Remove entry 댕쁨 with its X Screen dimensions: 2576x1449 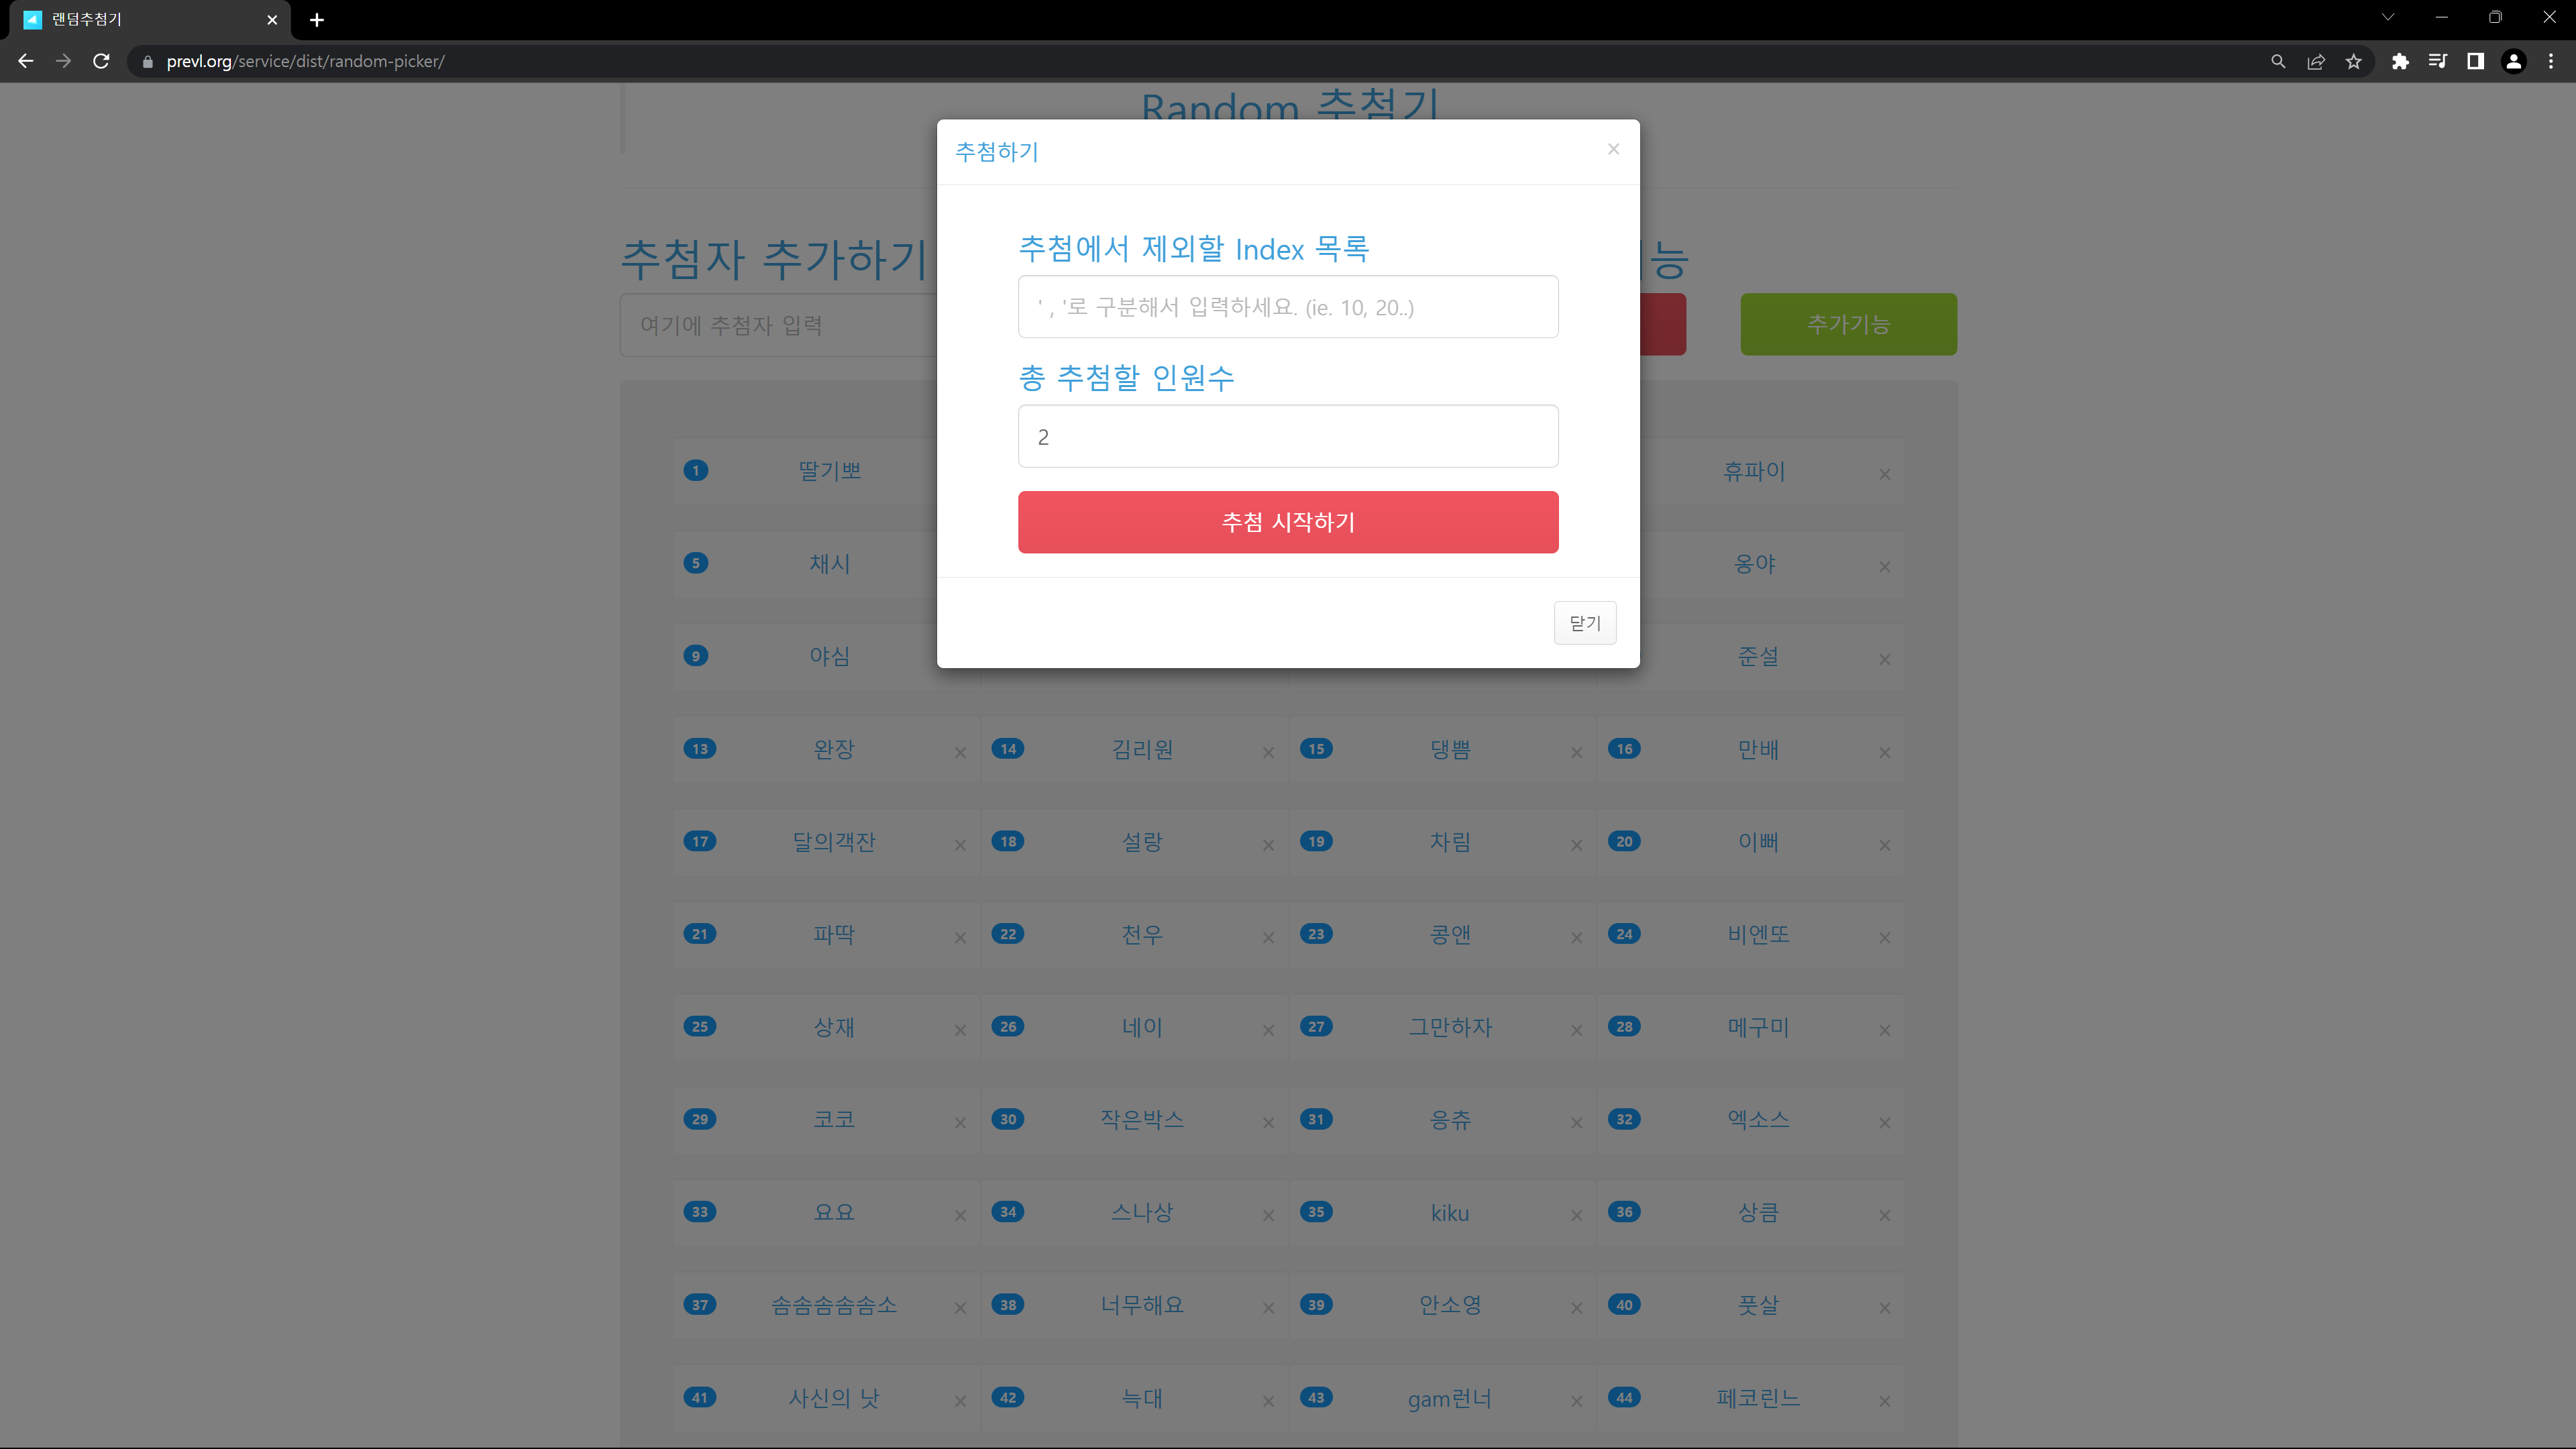point(1576,752)
